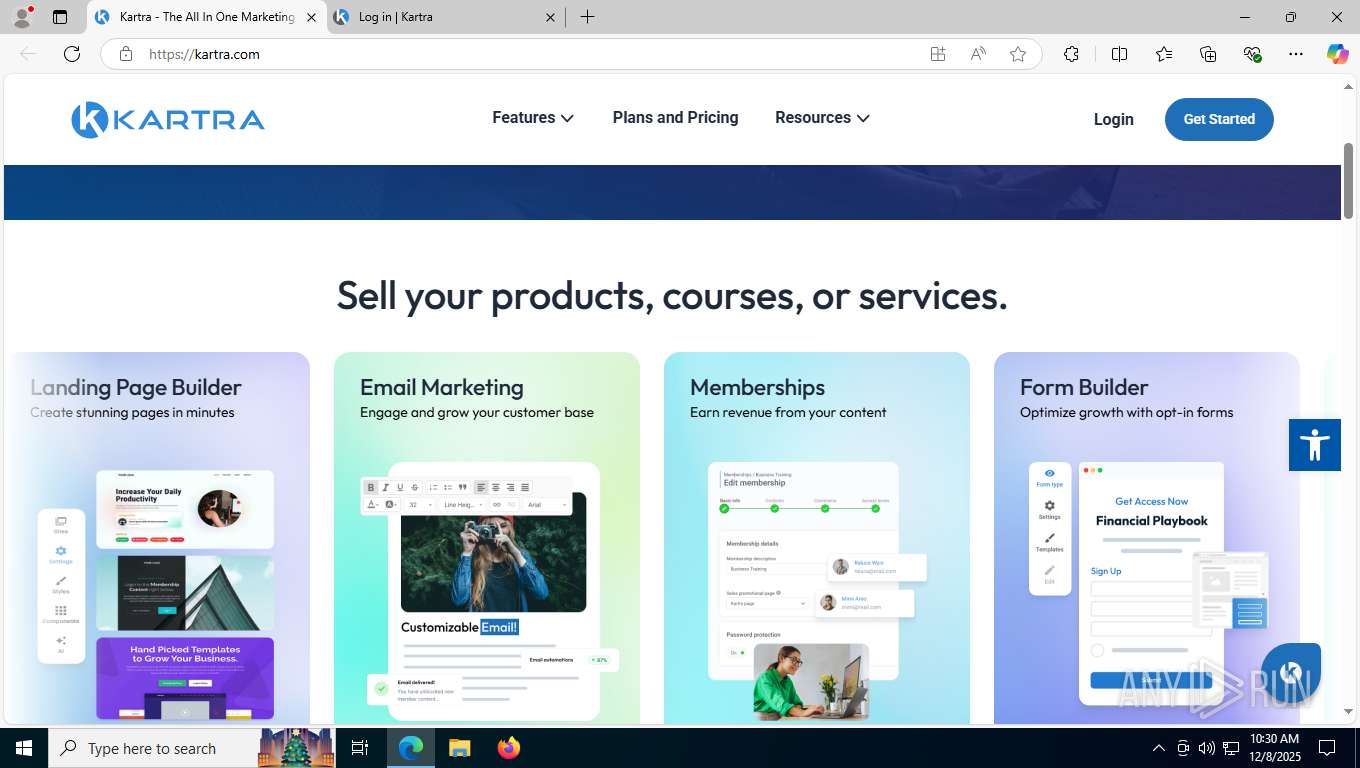Viewport: 1360px width, 768px height.
Task: Click the browser Refresh icon
Action: point(72,54)
